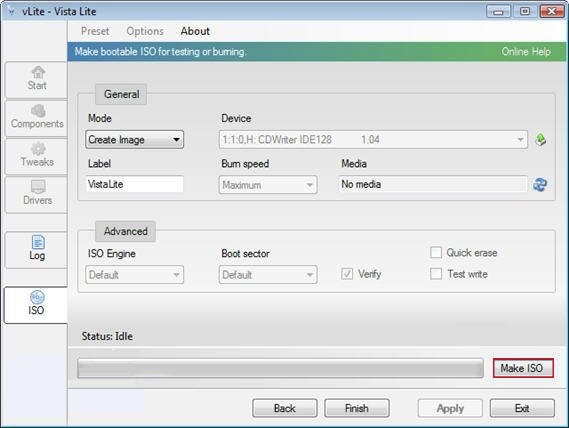Refresh media with the blue arrows icon
569x428 pixels.
[x=540, y=184]
